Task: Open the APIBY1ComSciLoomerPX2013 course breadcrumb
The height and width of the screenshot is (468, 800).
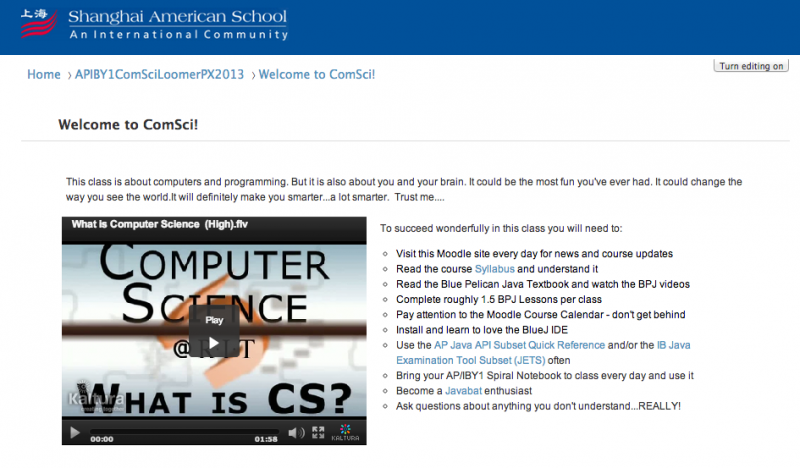Action: [159, 75]
